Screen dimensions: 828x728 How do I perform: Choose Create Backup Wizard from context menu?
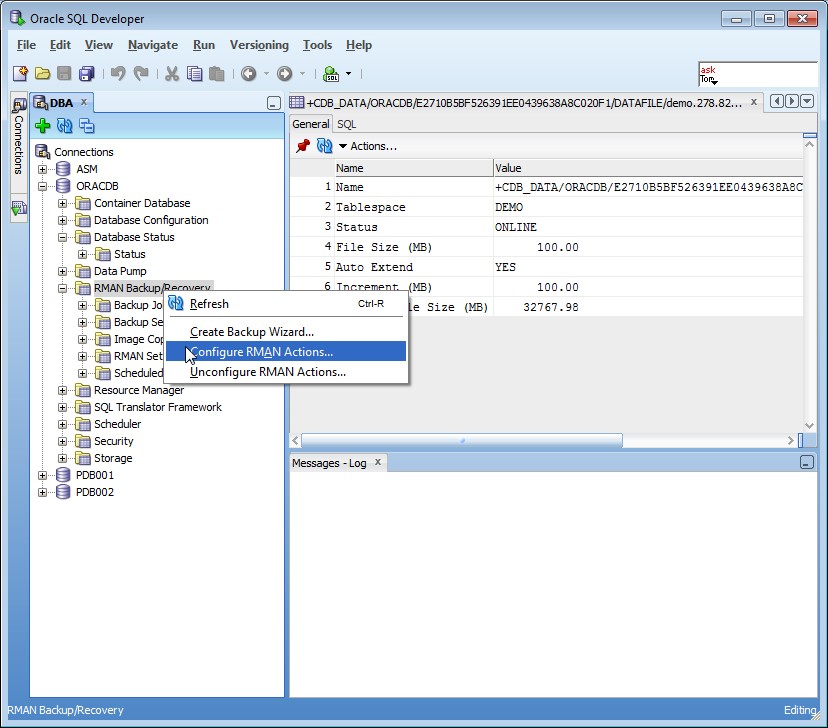[x=252, y=331]
